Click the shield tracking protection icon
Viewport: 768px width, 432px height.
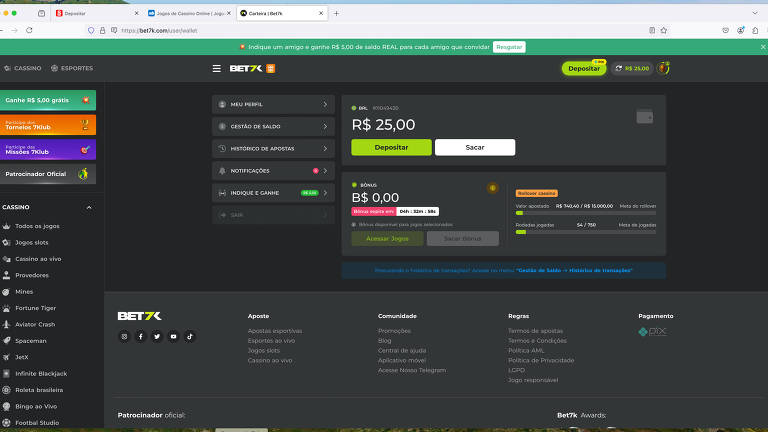(x=91, y=30)
